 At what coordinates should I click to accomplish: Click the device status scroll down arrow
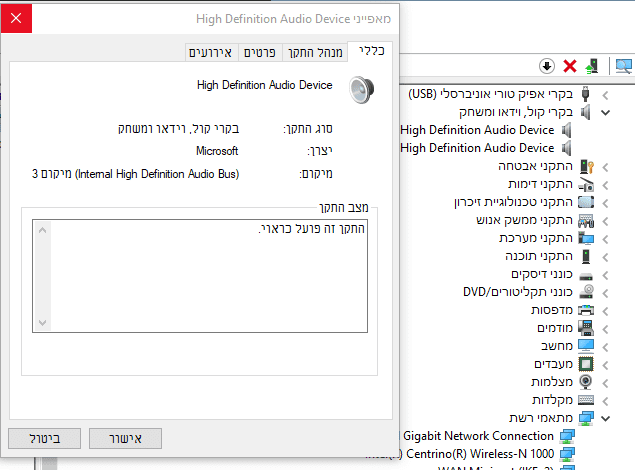coord(43,323)
